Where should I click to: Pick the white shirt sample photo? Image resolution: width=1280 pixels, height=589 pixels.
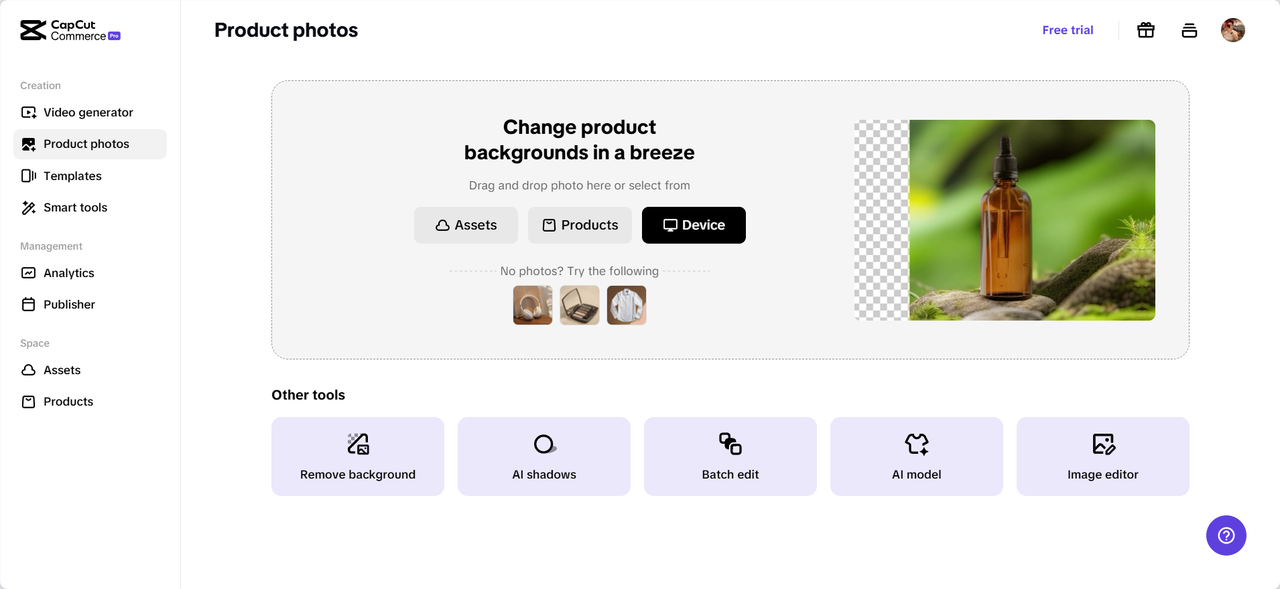pos(627,305)
